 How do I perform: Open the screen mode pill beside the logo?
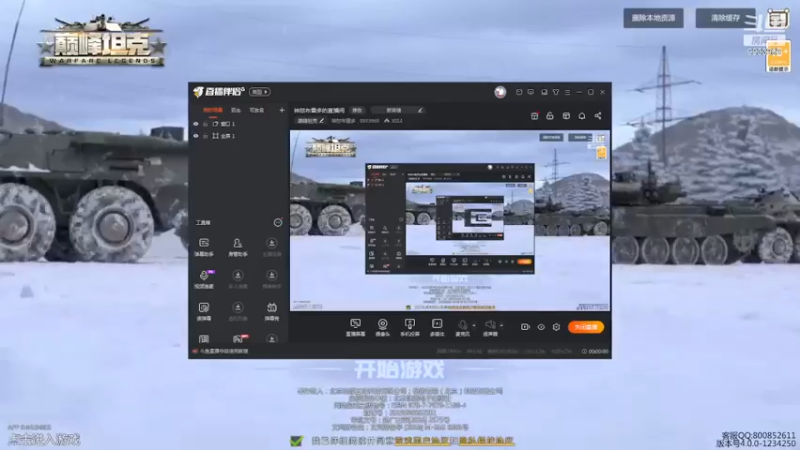[260, 92]
